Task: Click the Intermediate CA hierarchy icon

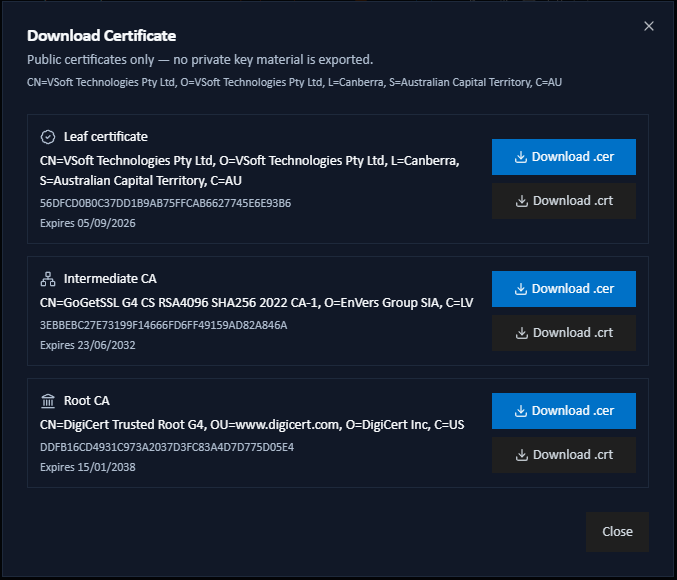Action: coord(48,279)
